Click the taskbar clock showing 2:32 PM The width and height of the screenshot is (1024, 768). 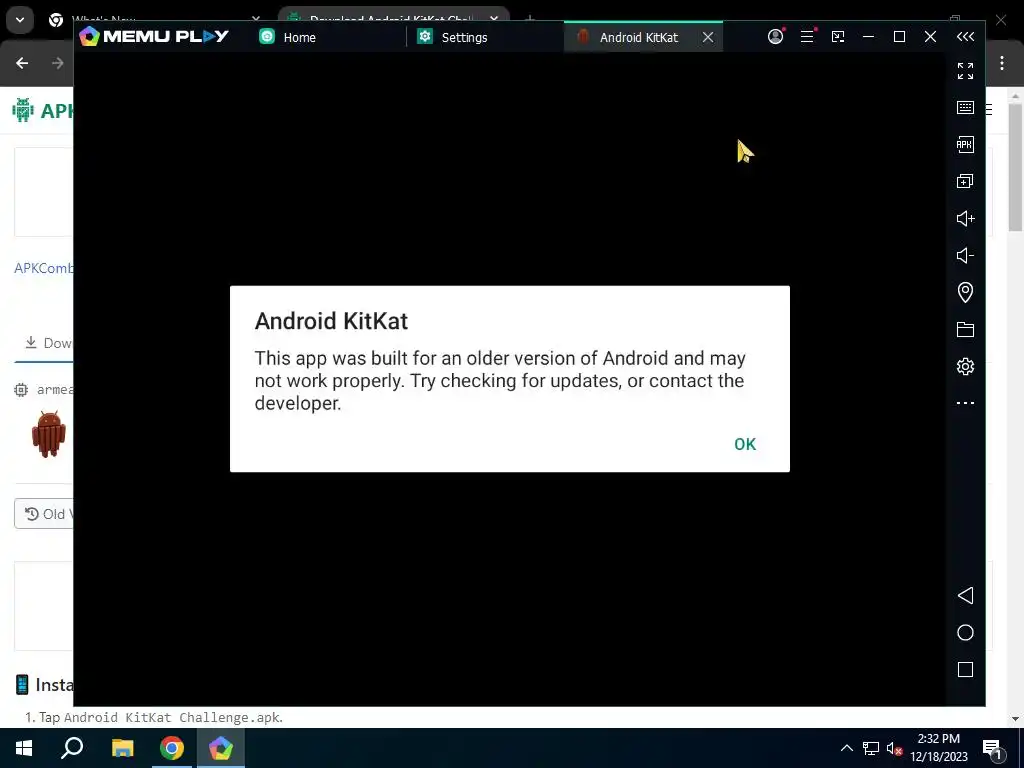[938, 748]
